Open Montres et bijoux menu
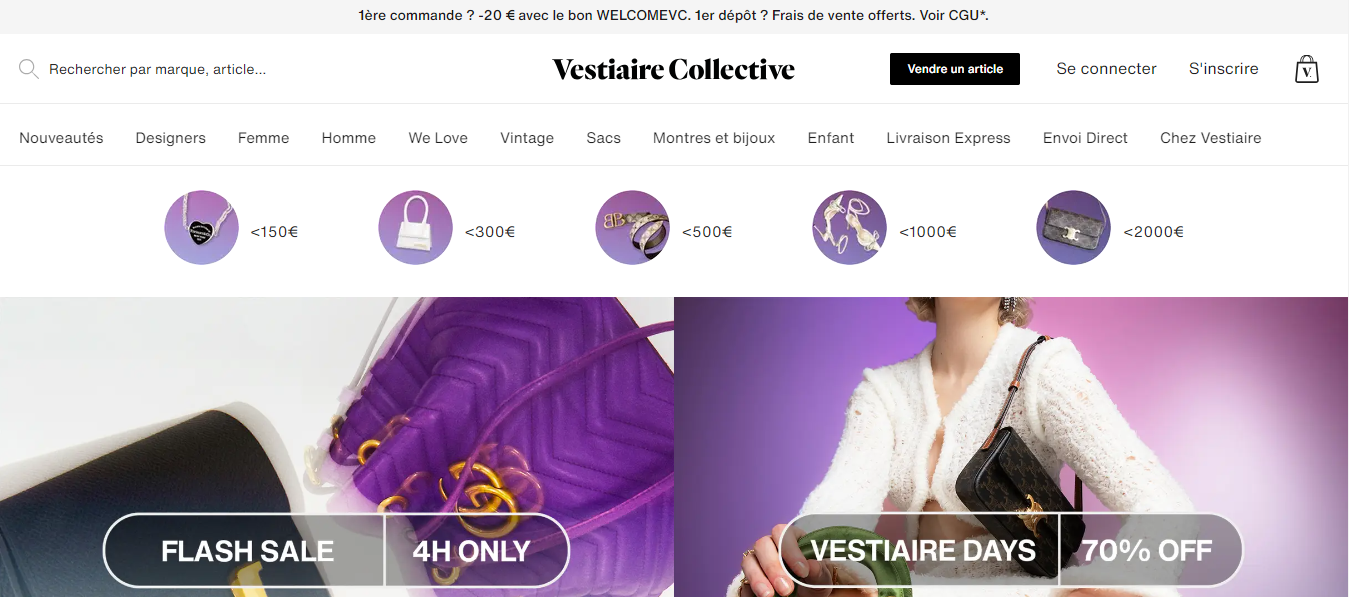The height and width of the screenshot is (597, 1349). pyautogui.click(x=714, y=138)
